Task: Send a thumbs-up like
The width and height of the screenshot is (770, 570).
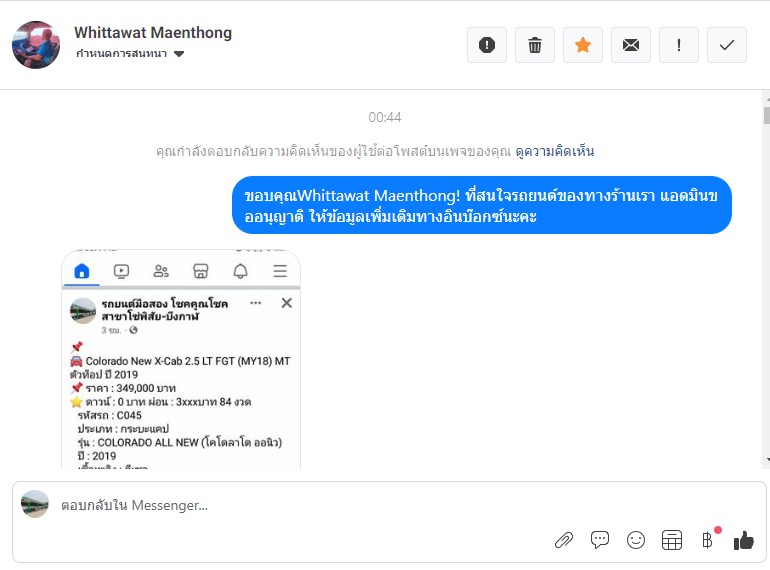Action: tap(743, 540)
